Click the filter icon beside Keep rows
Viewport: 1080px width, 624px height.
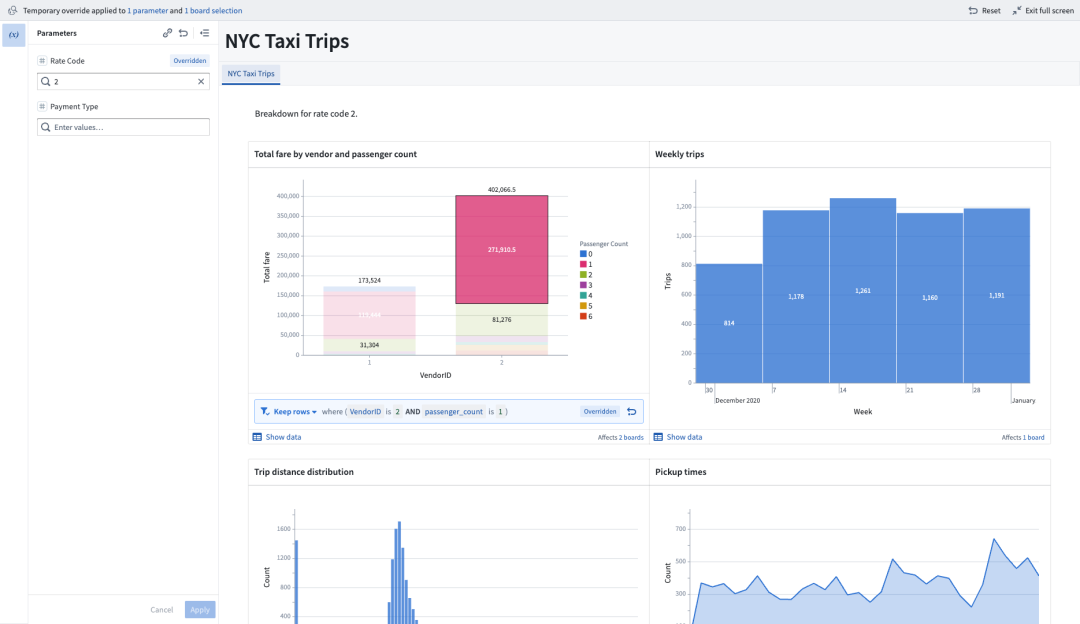click(265, 411)
